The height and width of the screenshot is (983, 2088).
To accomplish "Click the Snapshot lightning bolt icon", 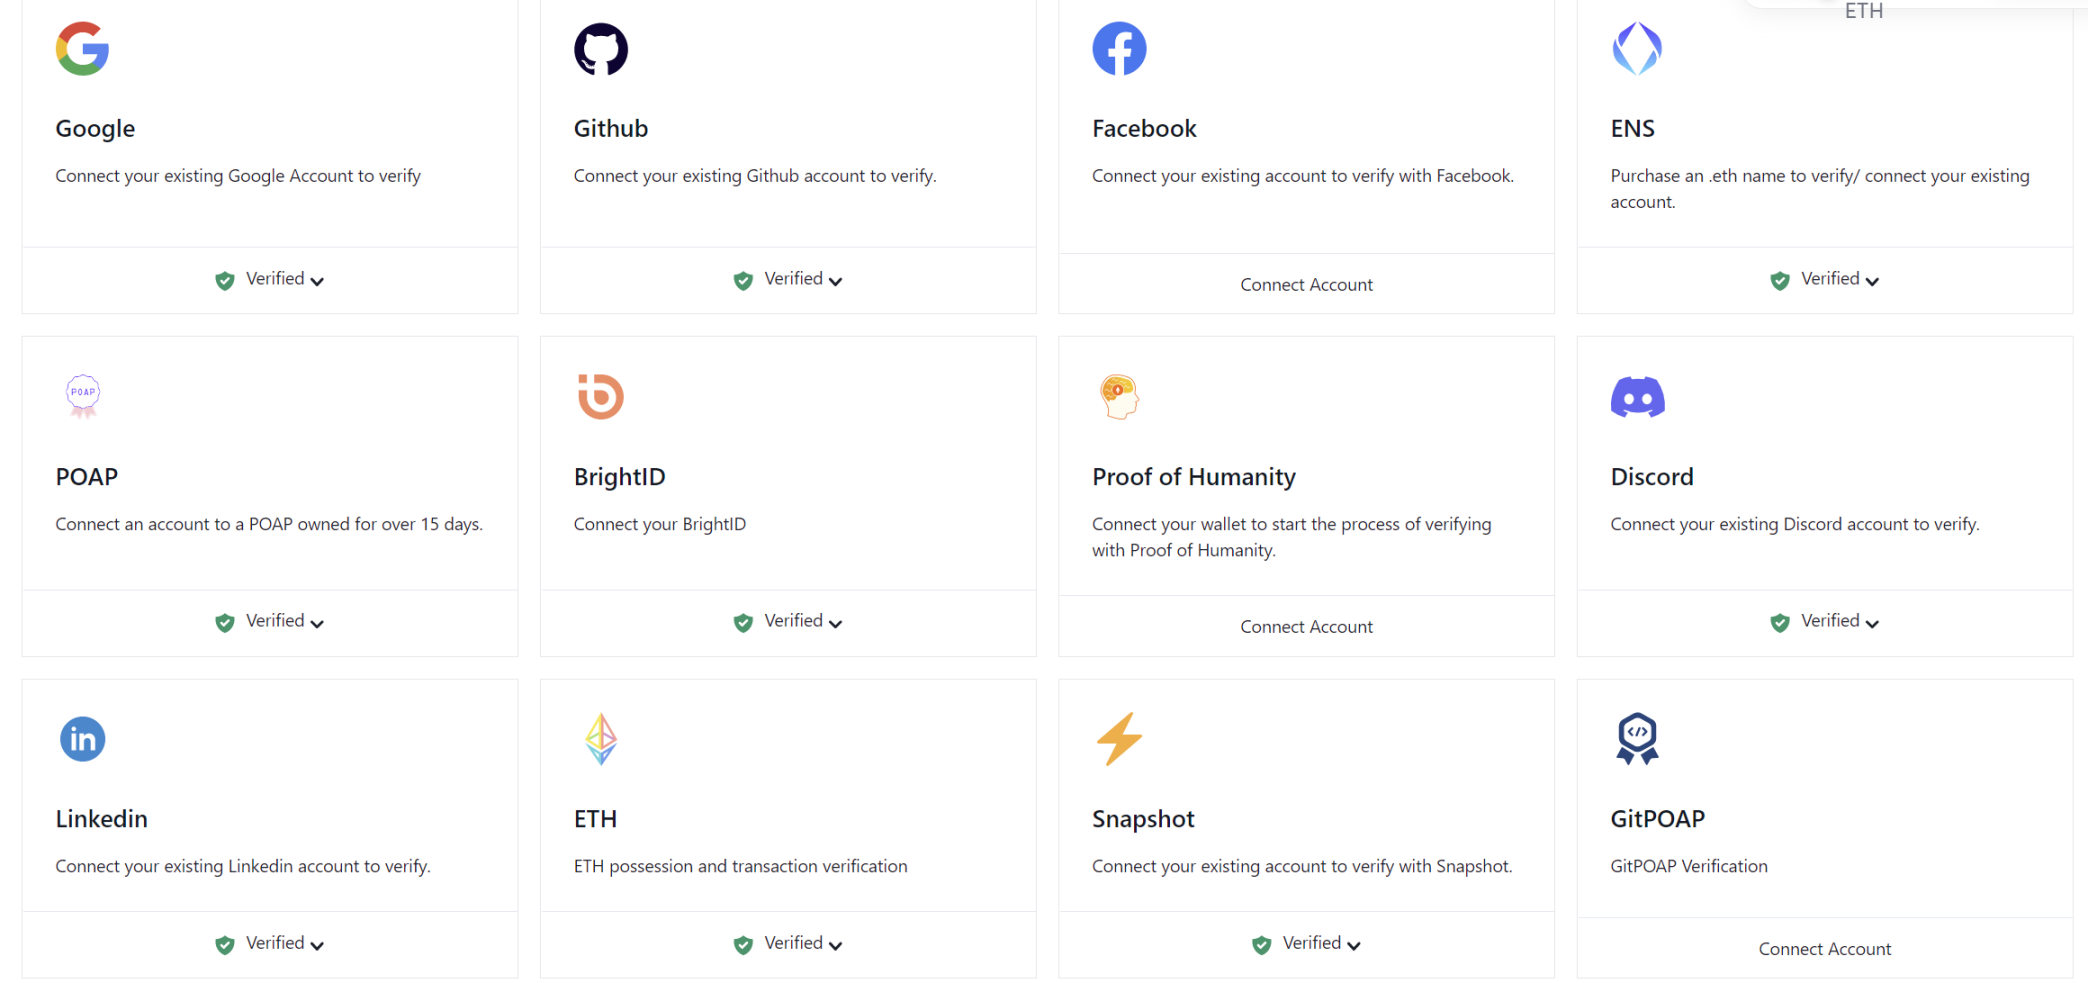I will click(1119, 739).
